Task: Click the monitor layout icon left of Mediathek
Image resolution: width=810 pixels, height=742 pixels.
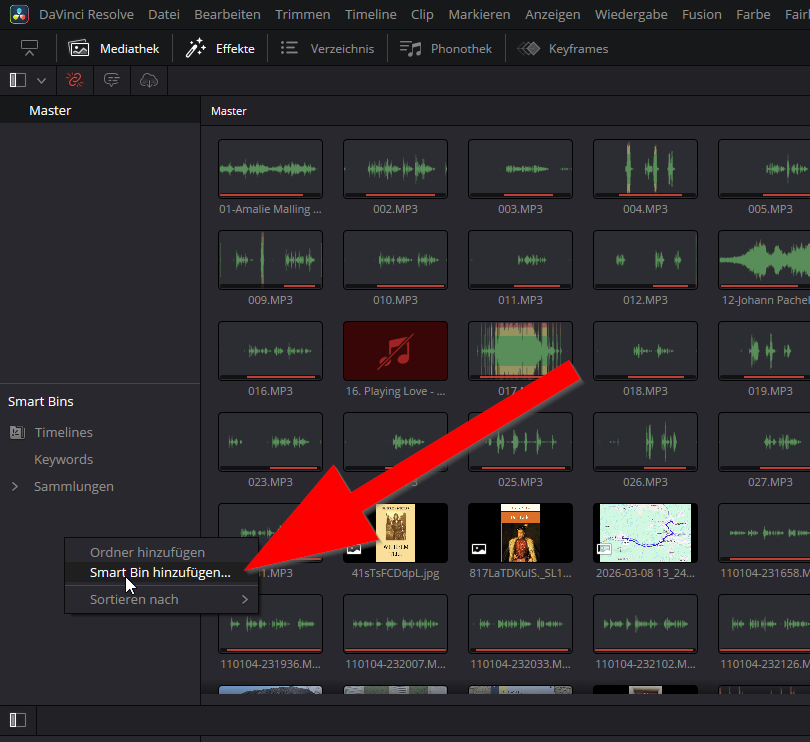Action: click(29, 48)
